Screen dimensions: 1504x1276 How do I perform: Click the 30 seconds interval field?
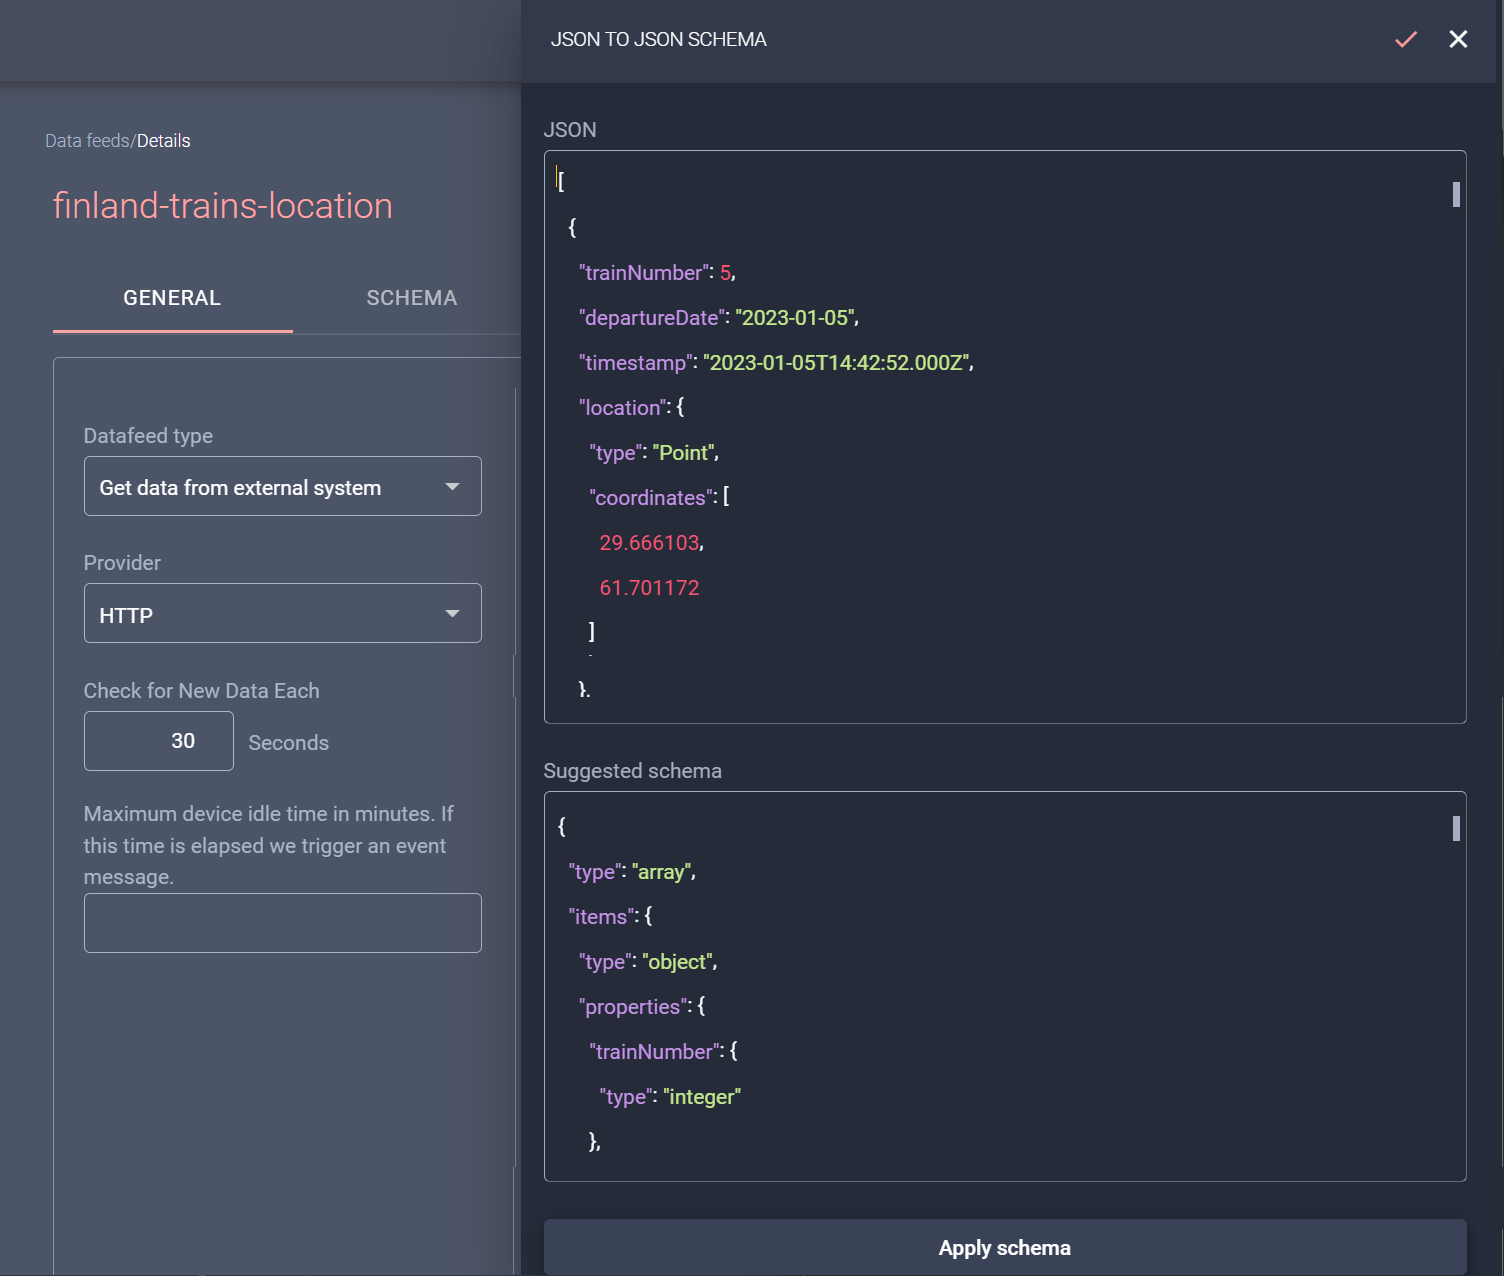[x=158, y=740]
